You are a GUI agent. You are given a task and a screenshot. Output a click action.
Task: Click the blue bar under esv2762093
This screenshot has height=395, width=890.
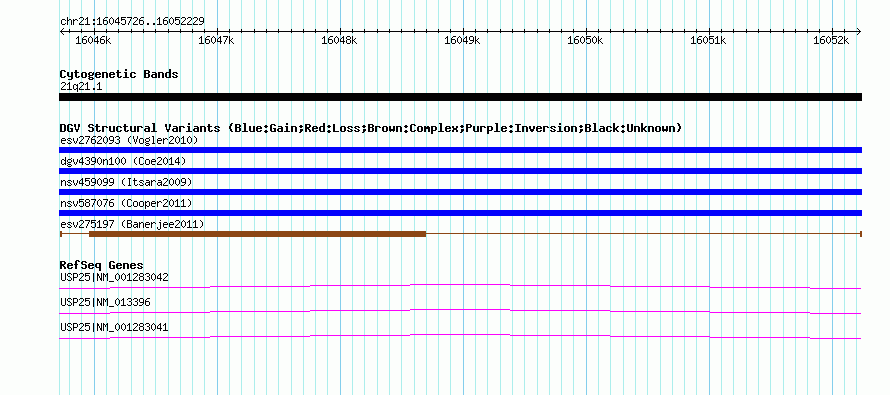(x=460, y=150)
